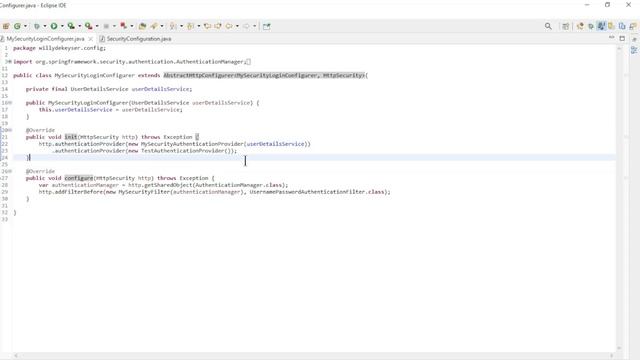The height and width of the screenshot is (360, 640).
Task: Click the Coverage run toolbar icon
Action: (71, 26)
